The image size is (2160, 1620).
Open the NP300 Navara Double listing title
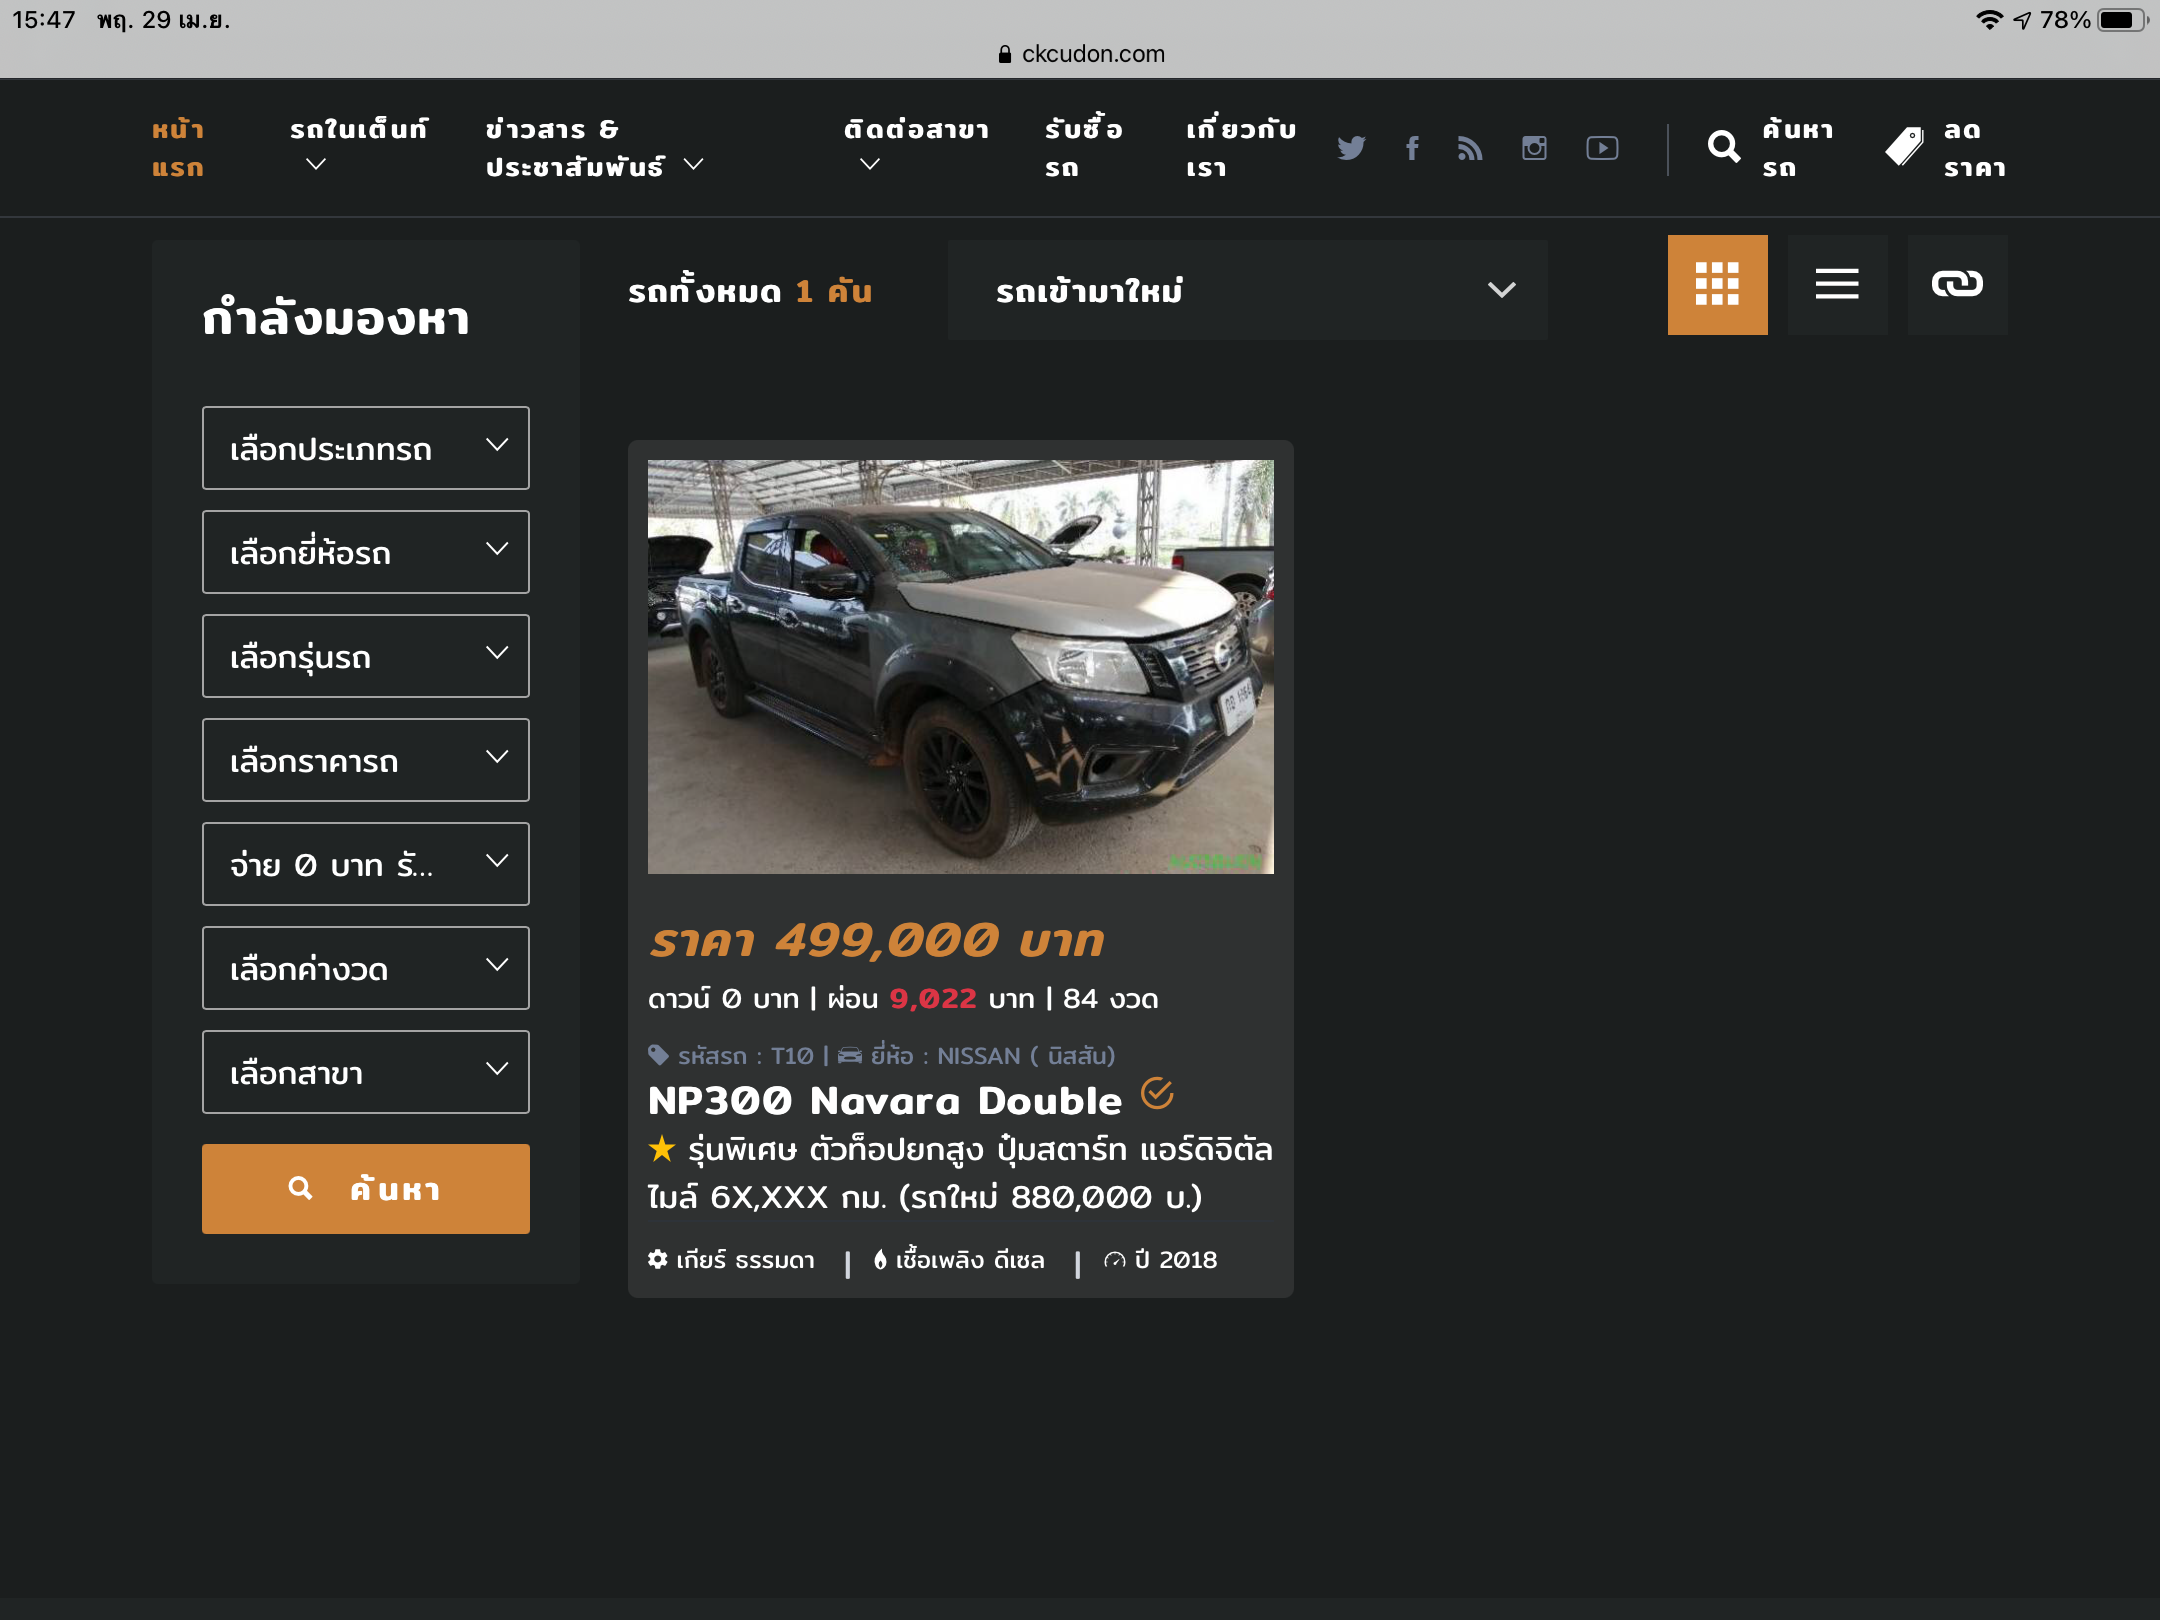click(x=885, y=1100)
